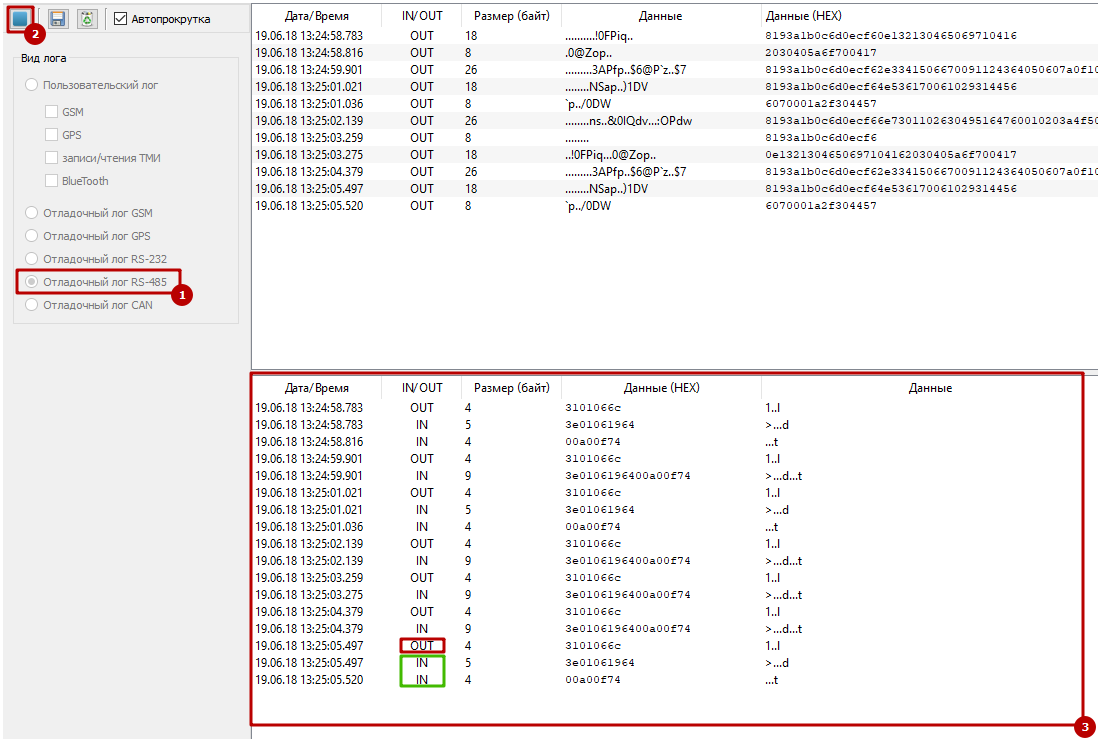Click the Размер (байт) header in the upper table
Screen dimensions: 1101x742
click(511, 16)
